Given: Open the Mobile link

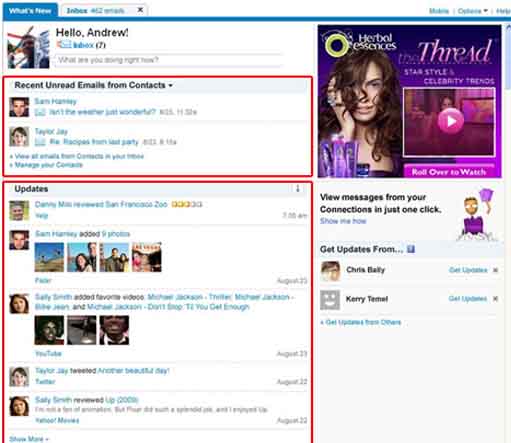Looking at the screenshot, I should (439, 11).
